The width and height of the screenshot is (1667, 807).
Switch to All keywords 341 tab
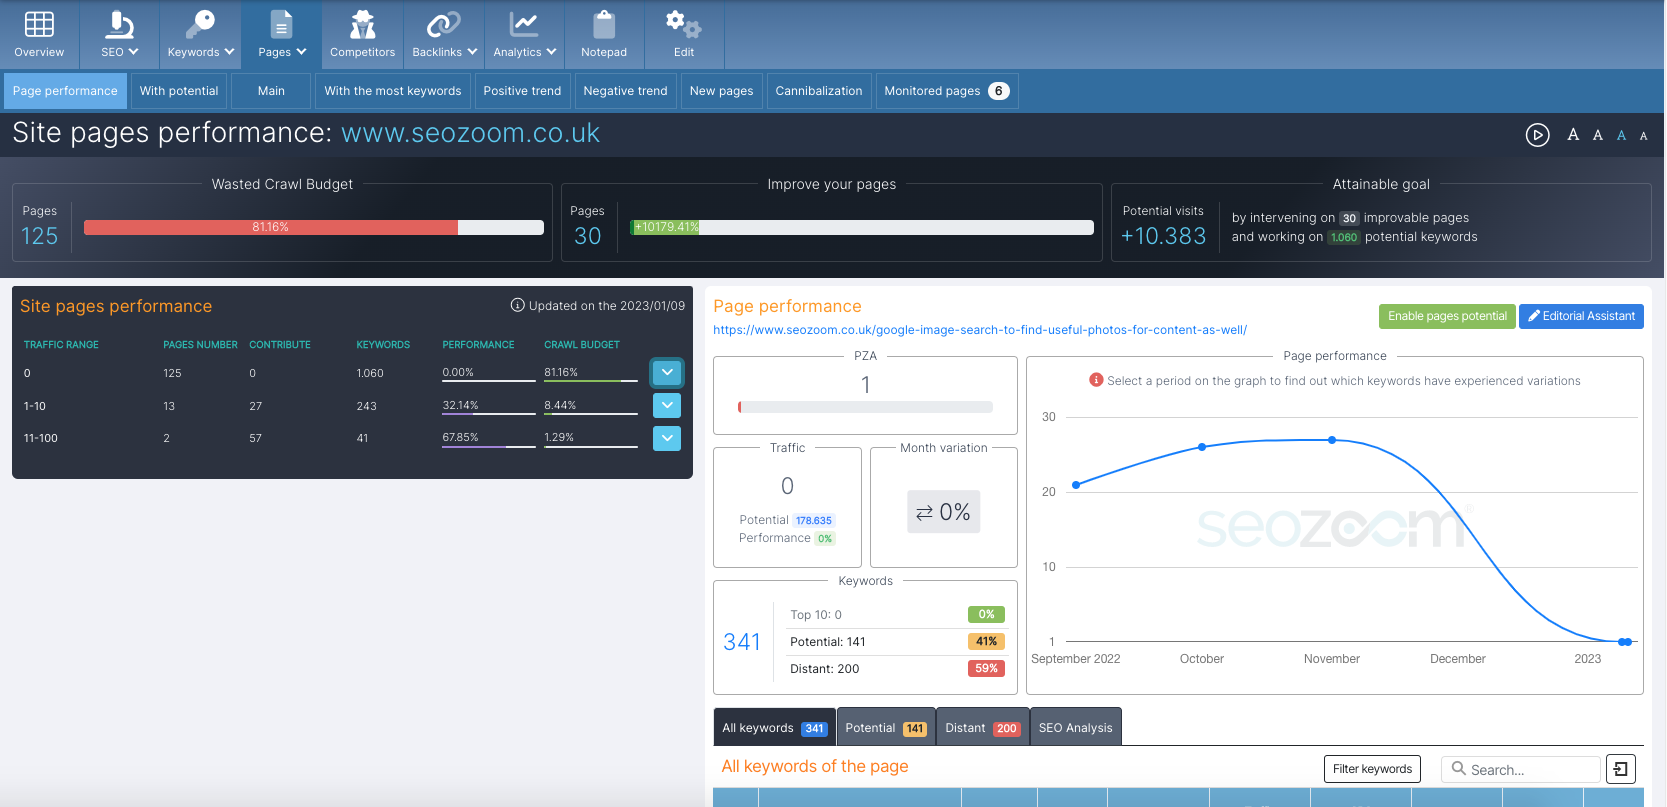[775, 728]
